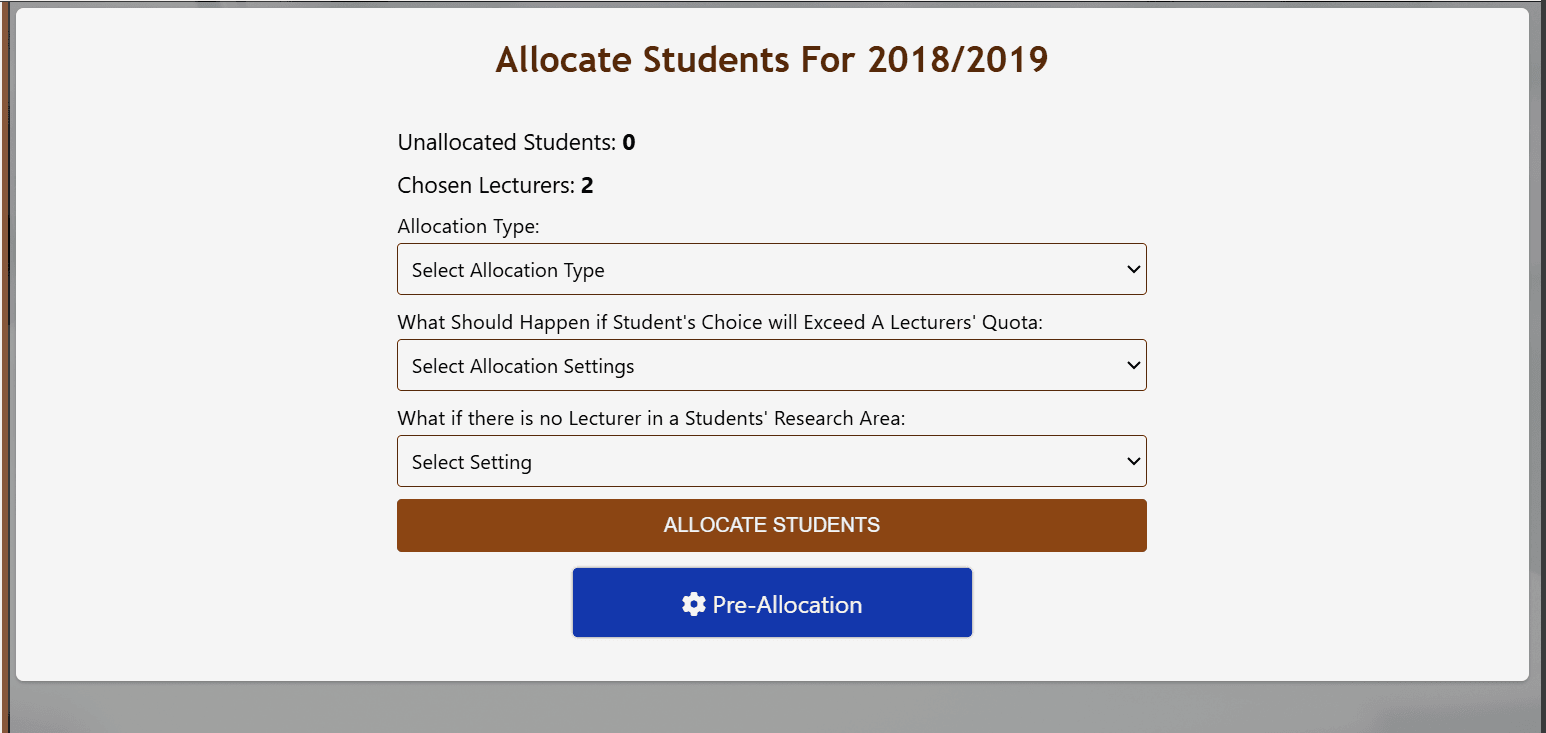Click the Unallocated Students count value 0

pyautogui.click(x=629, y=143)
